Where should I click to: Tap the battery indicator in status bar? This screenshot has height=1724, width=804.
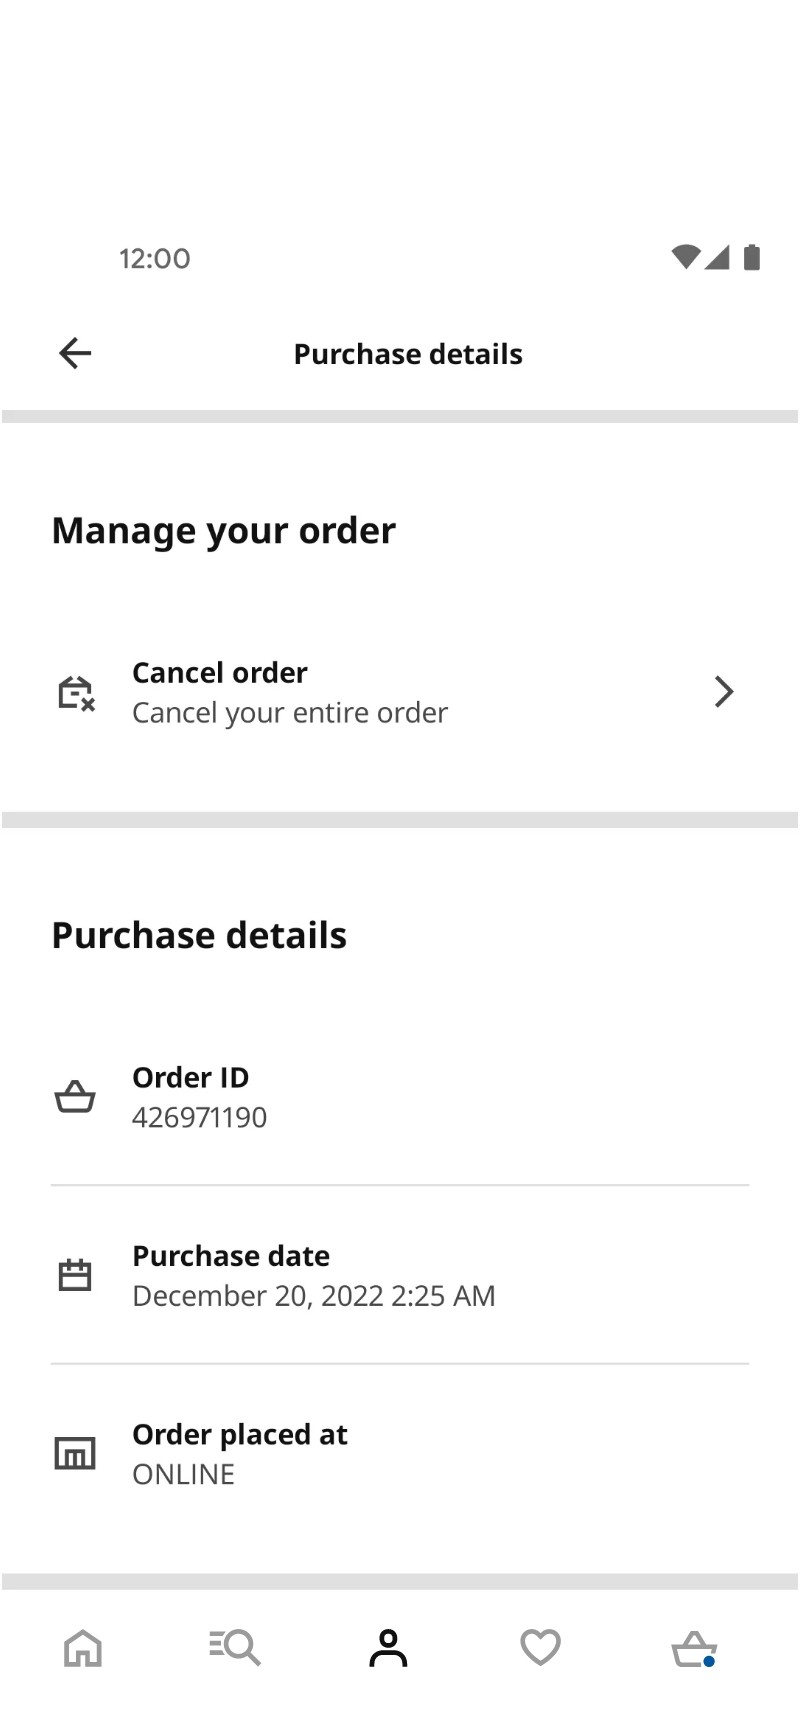(751, 257)
